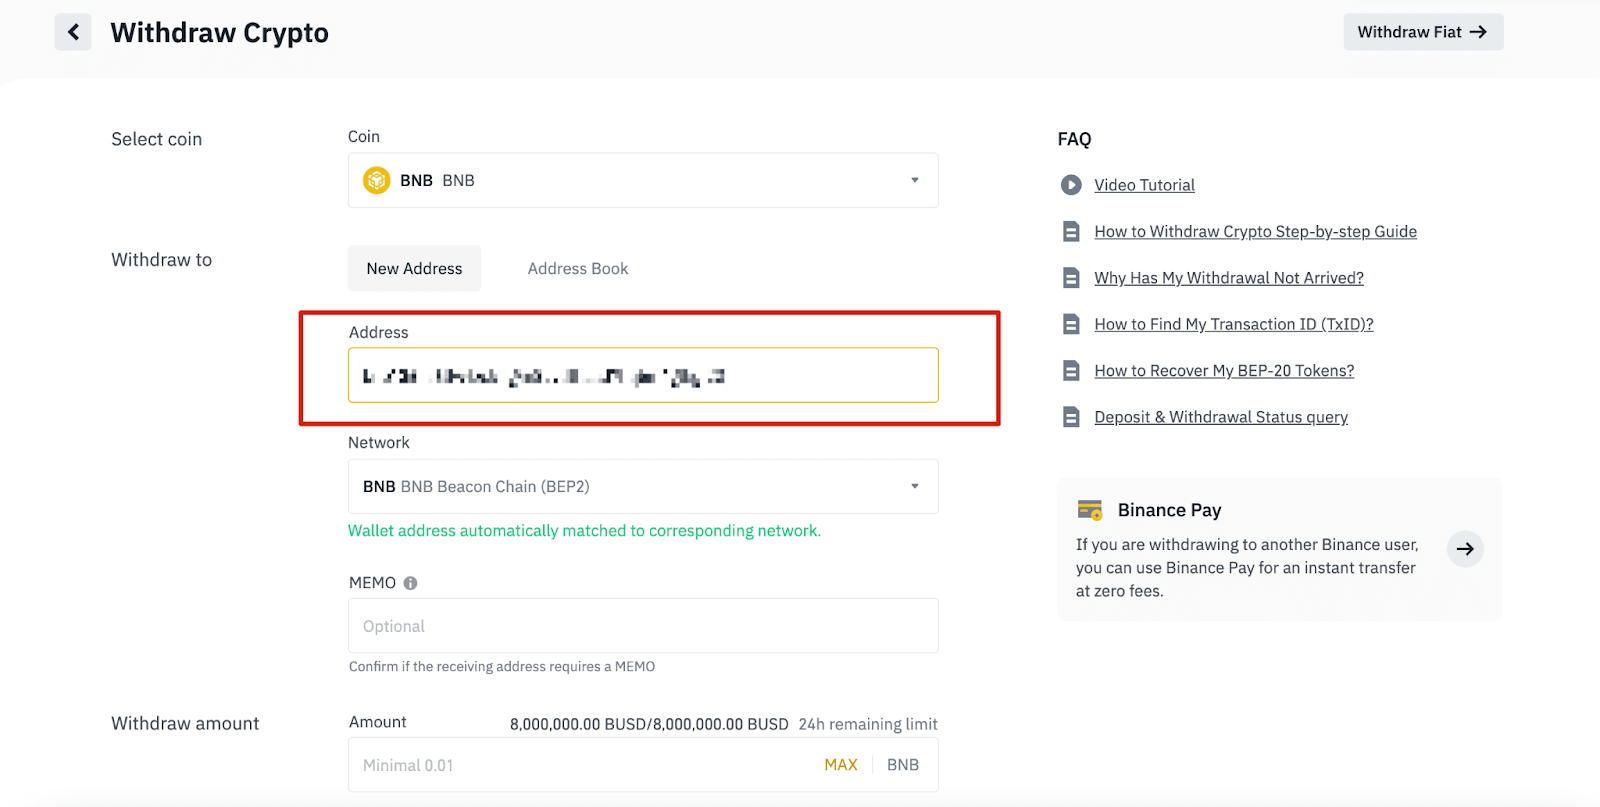1600x807 pixels.
Task: Open How to Withdraw Crypto Step-by-step Guide
Action: point(1255,231)
